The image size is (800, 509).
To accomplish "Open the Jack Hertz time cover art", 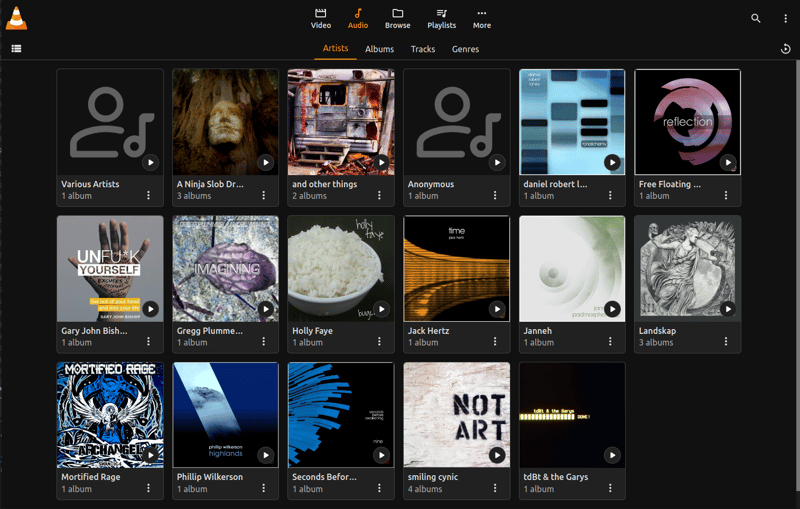I will click(x=457, y=268).
